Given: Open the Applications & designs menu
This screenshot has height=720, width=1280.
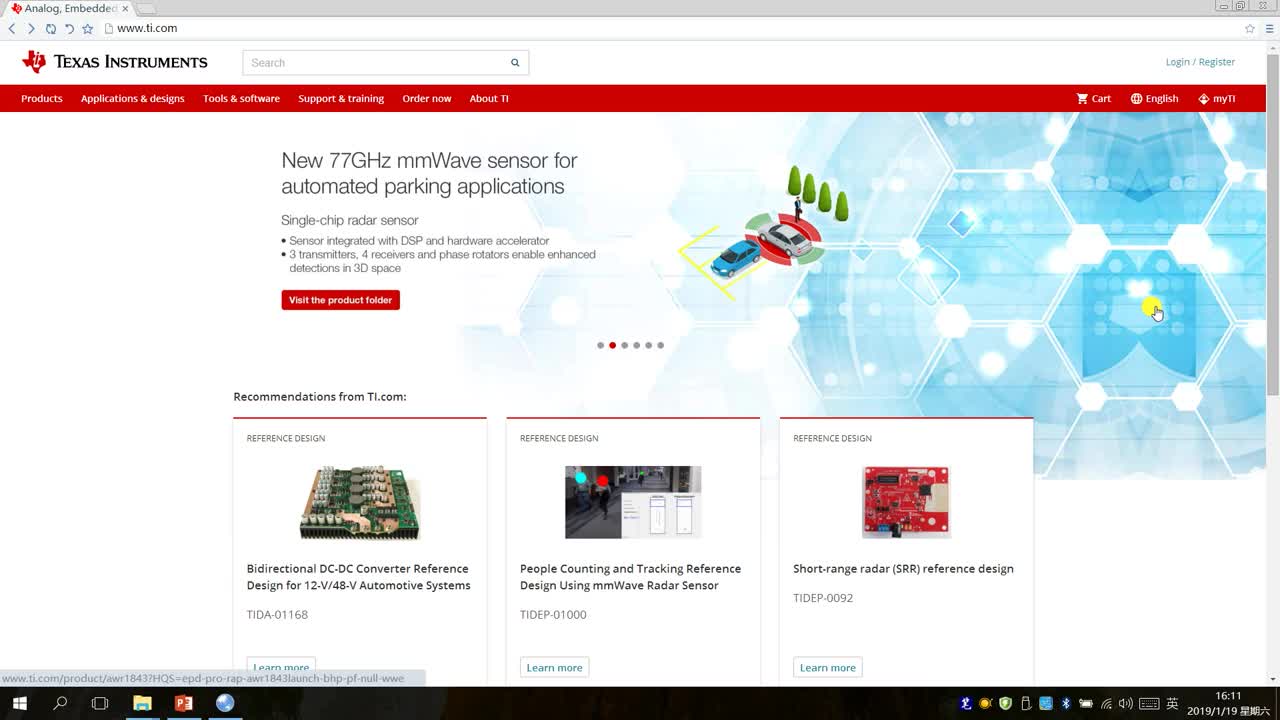Looking at the screenshot, I should [x=133, y=99].
